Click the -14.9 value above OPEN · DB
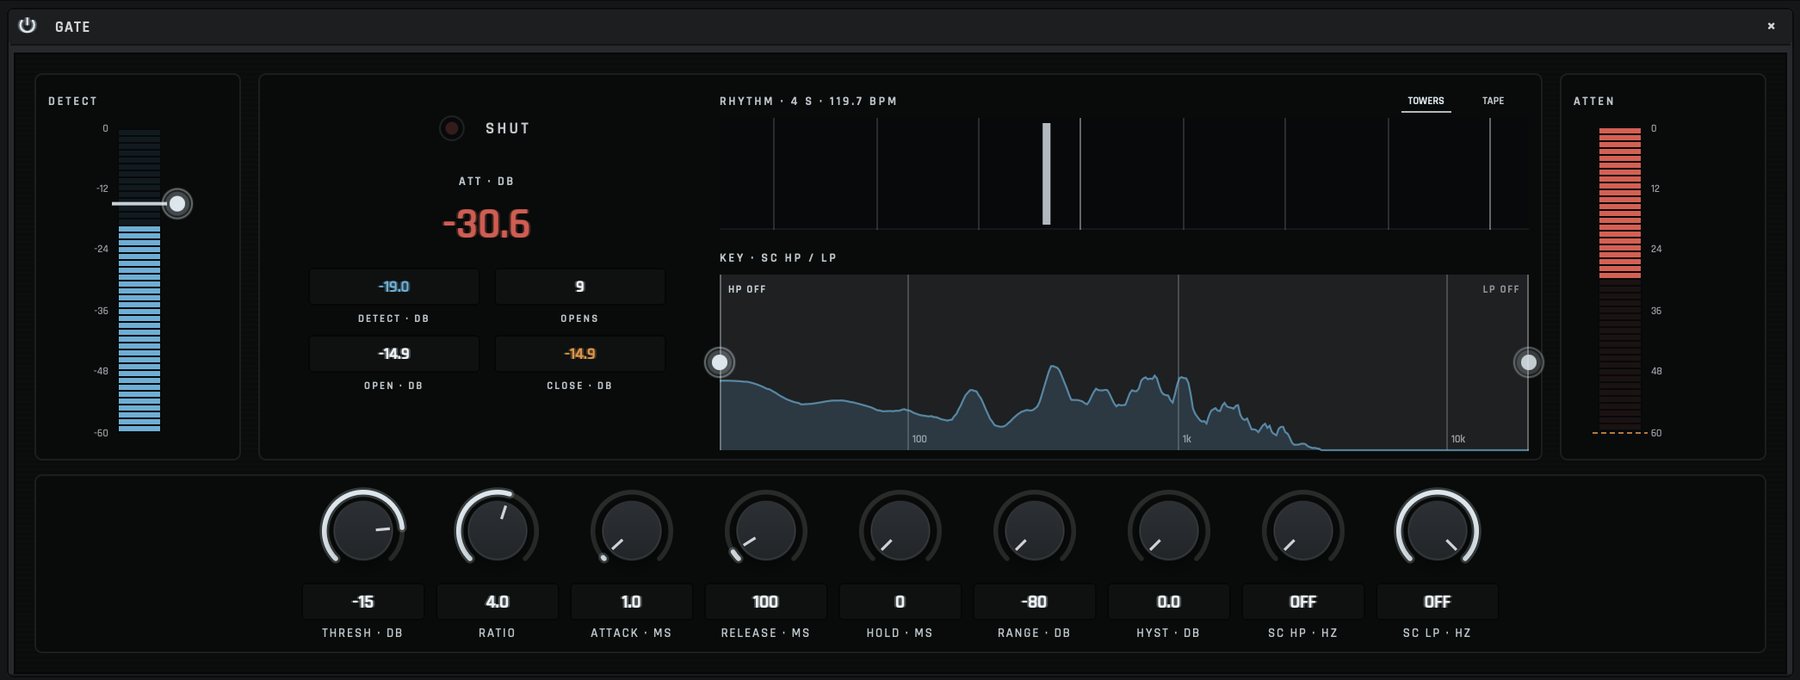Screen dimensions: 1800x680 [394, 354]
